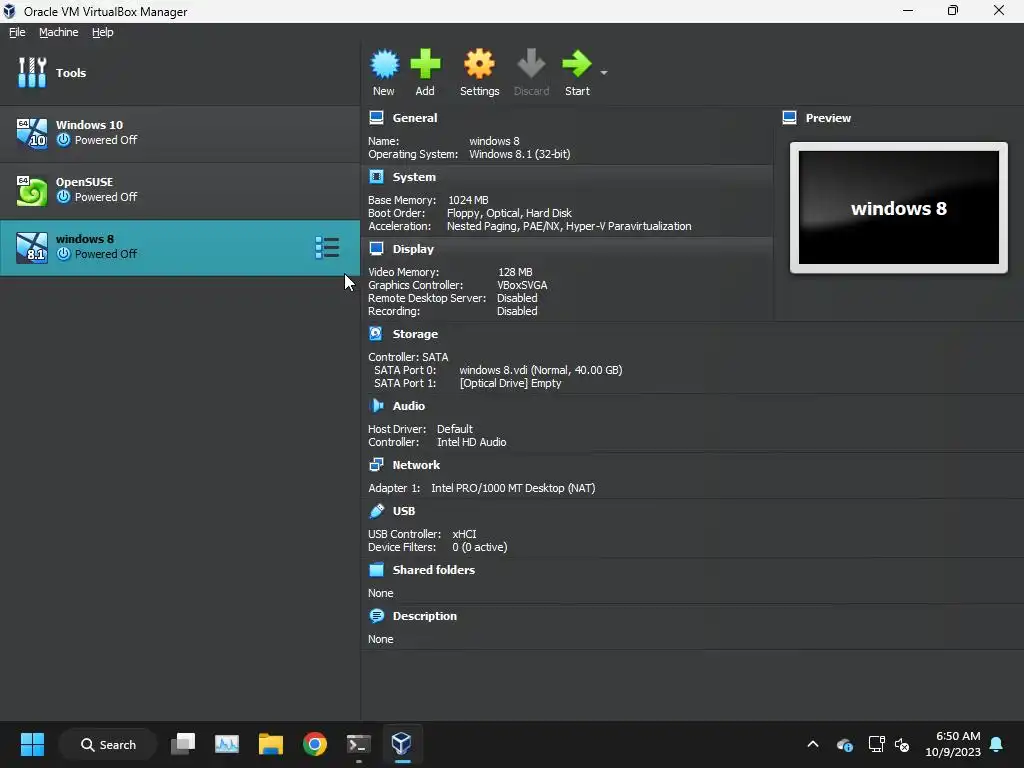Open the Description heading link
The width and height of the screenshot is (1024, 768).
[x=424, y=616]
